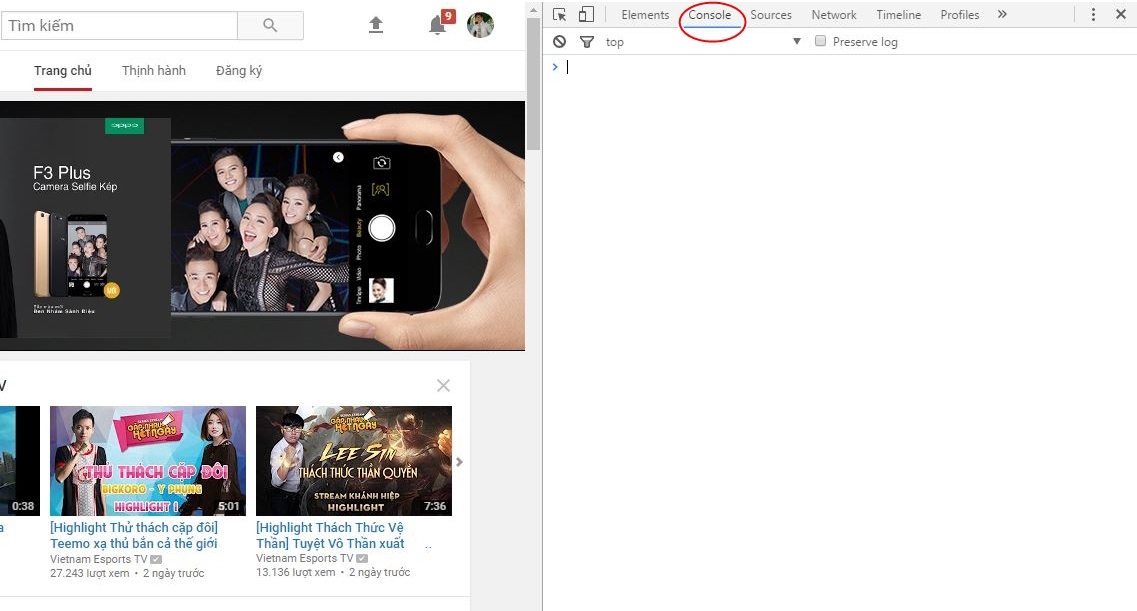Click the upload video icon
The width and height of the screenshot is (1137, 611).
pos(376,25)
